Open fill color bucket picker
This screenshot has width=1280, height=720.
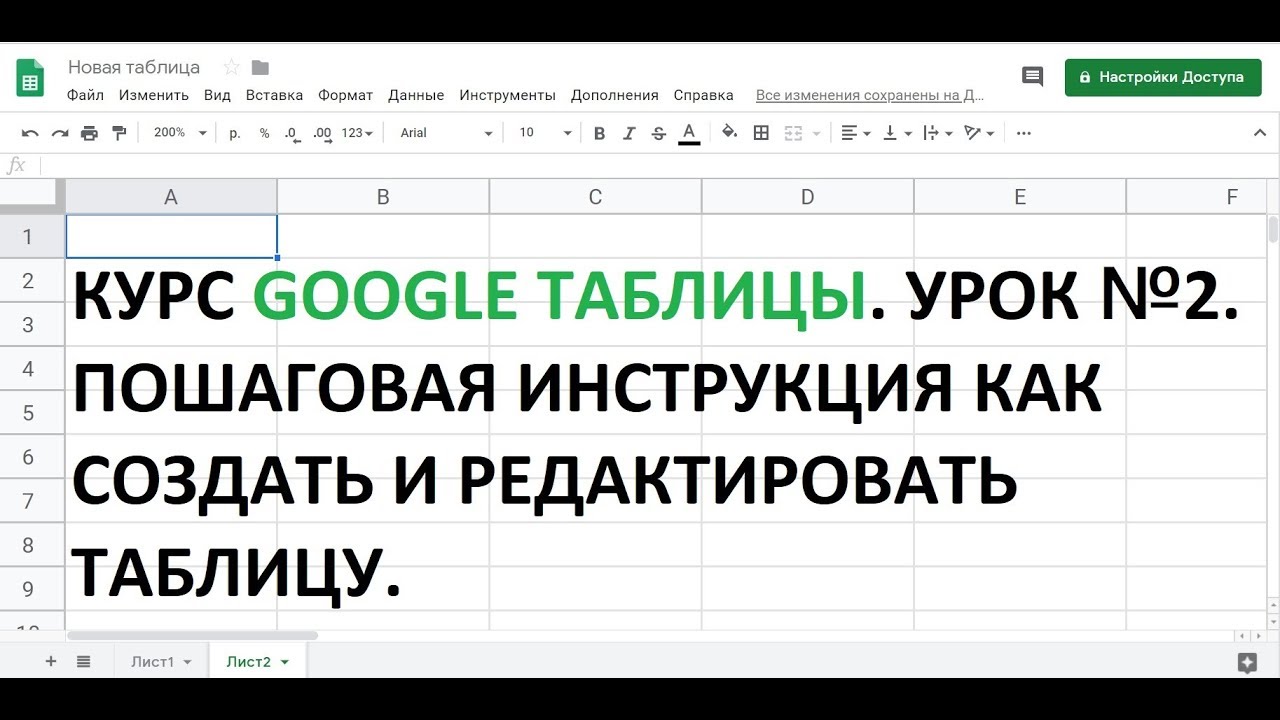click(730, 133)
